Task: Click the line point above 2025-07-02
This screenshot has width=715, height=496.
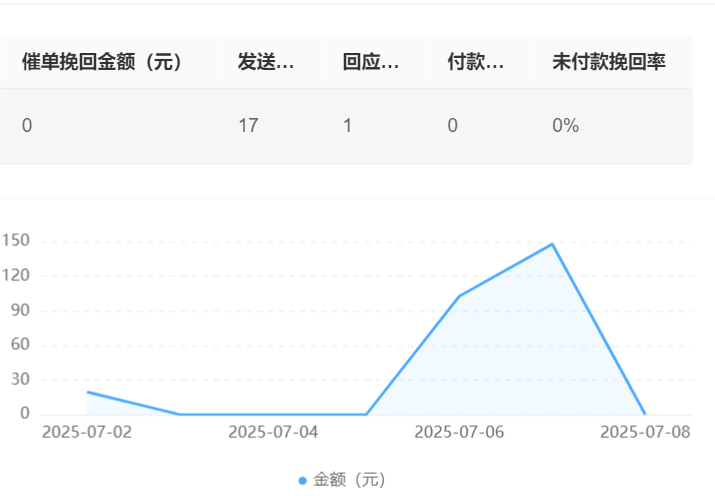Action: (x=88, y=392)
